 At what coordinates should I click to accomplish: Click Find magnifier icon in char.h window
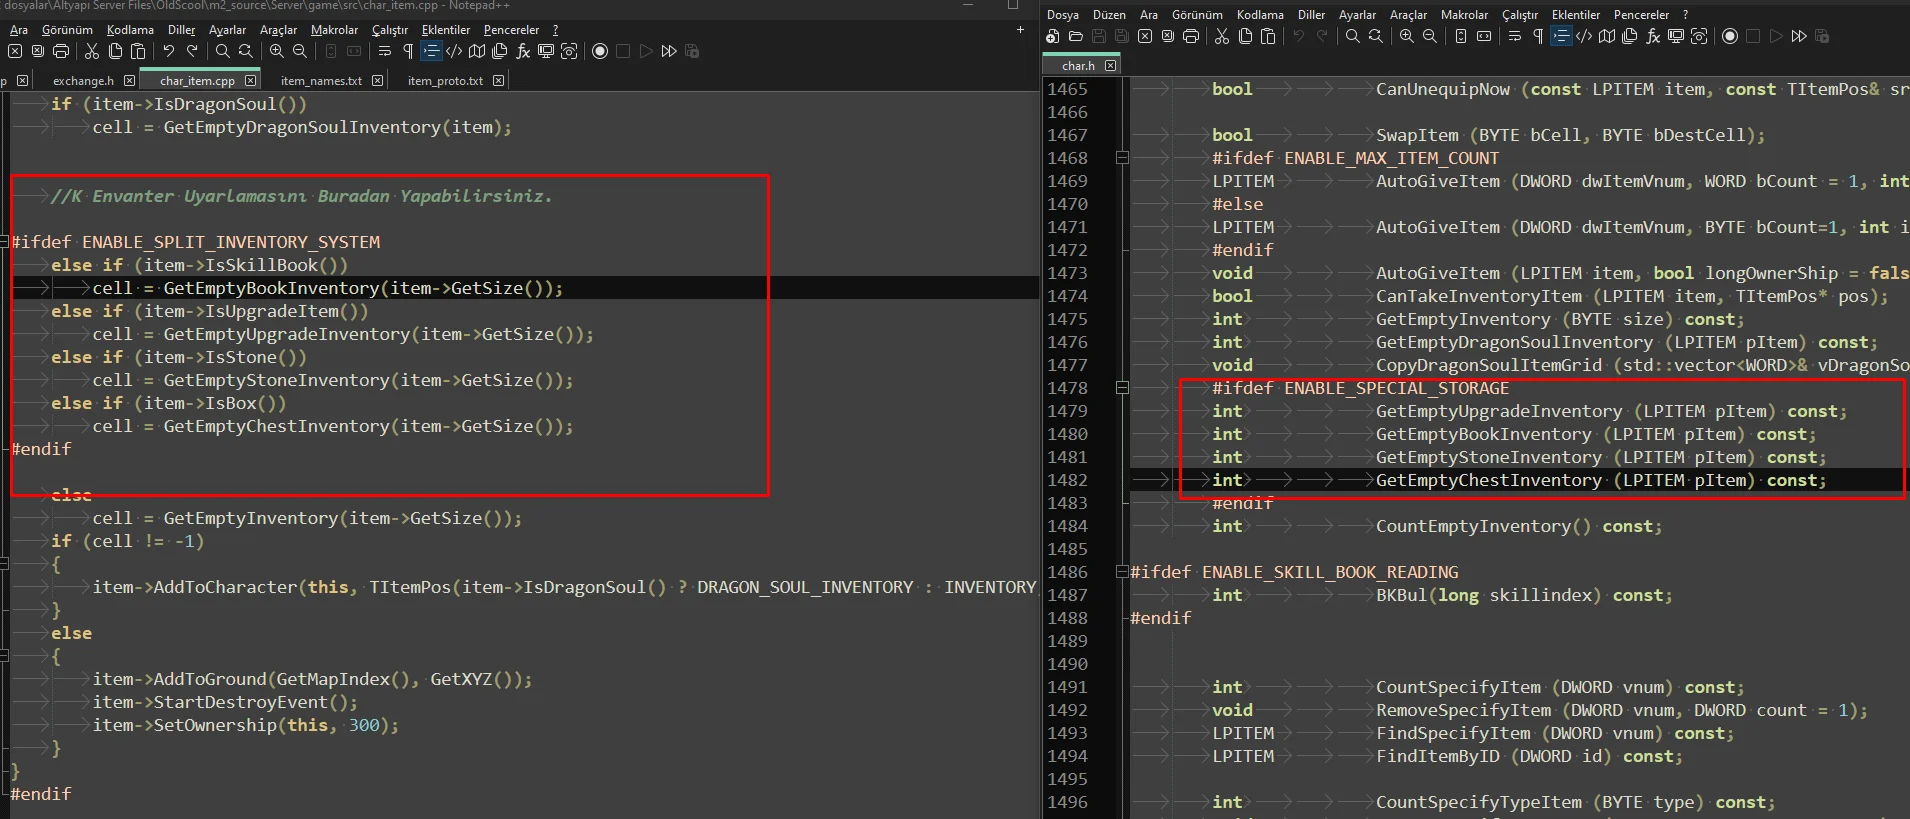click(x=1352, y=37)
